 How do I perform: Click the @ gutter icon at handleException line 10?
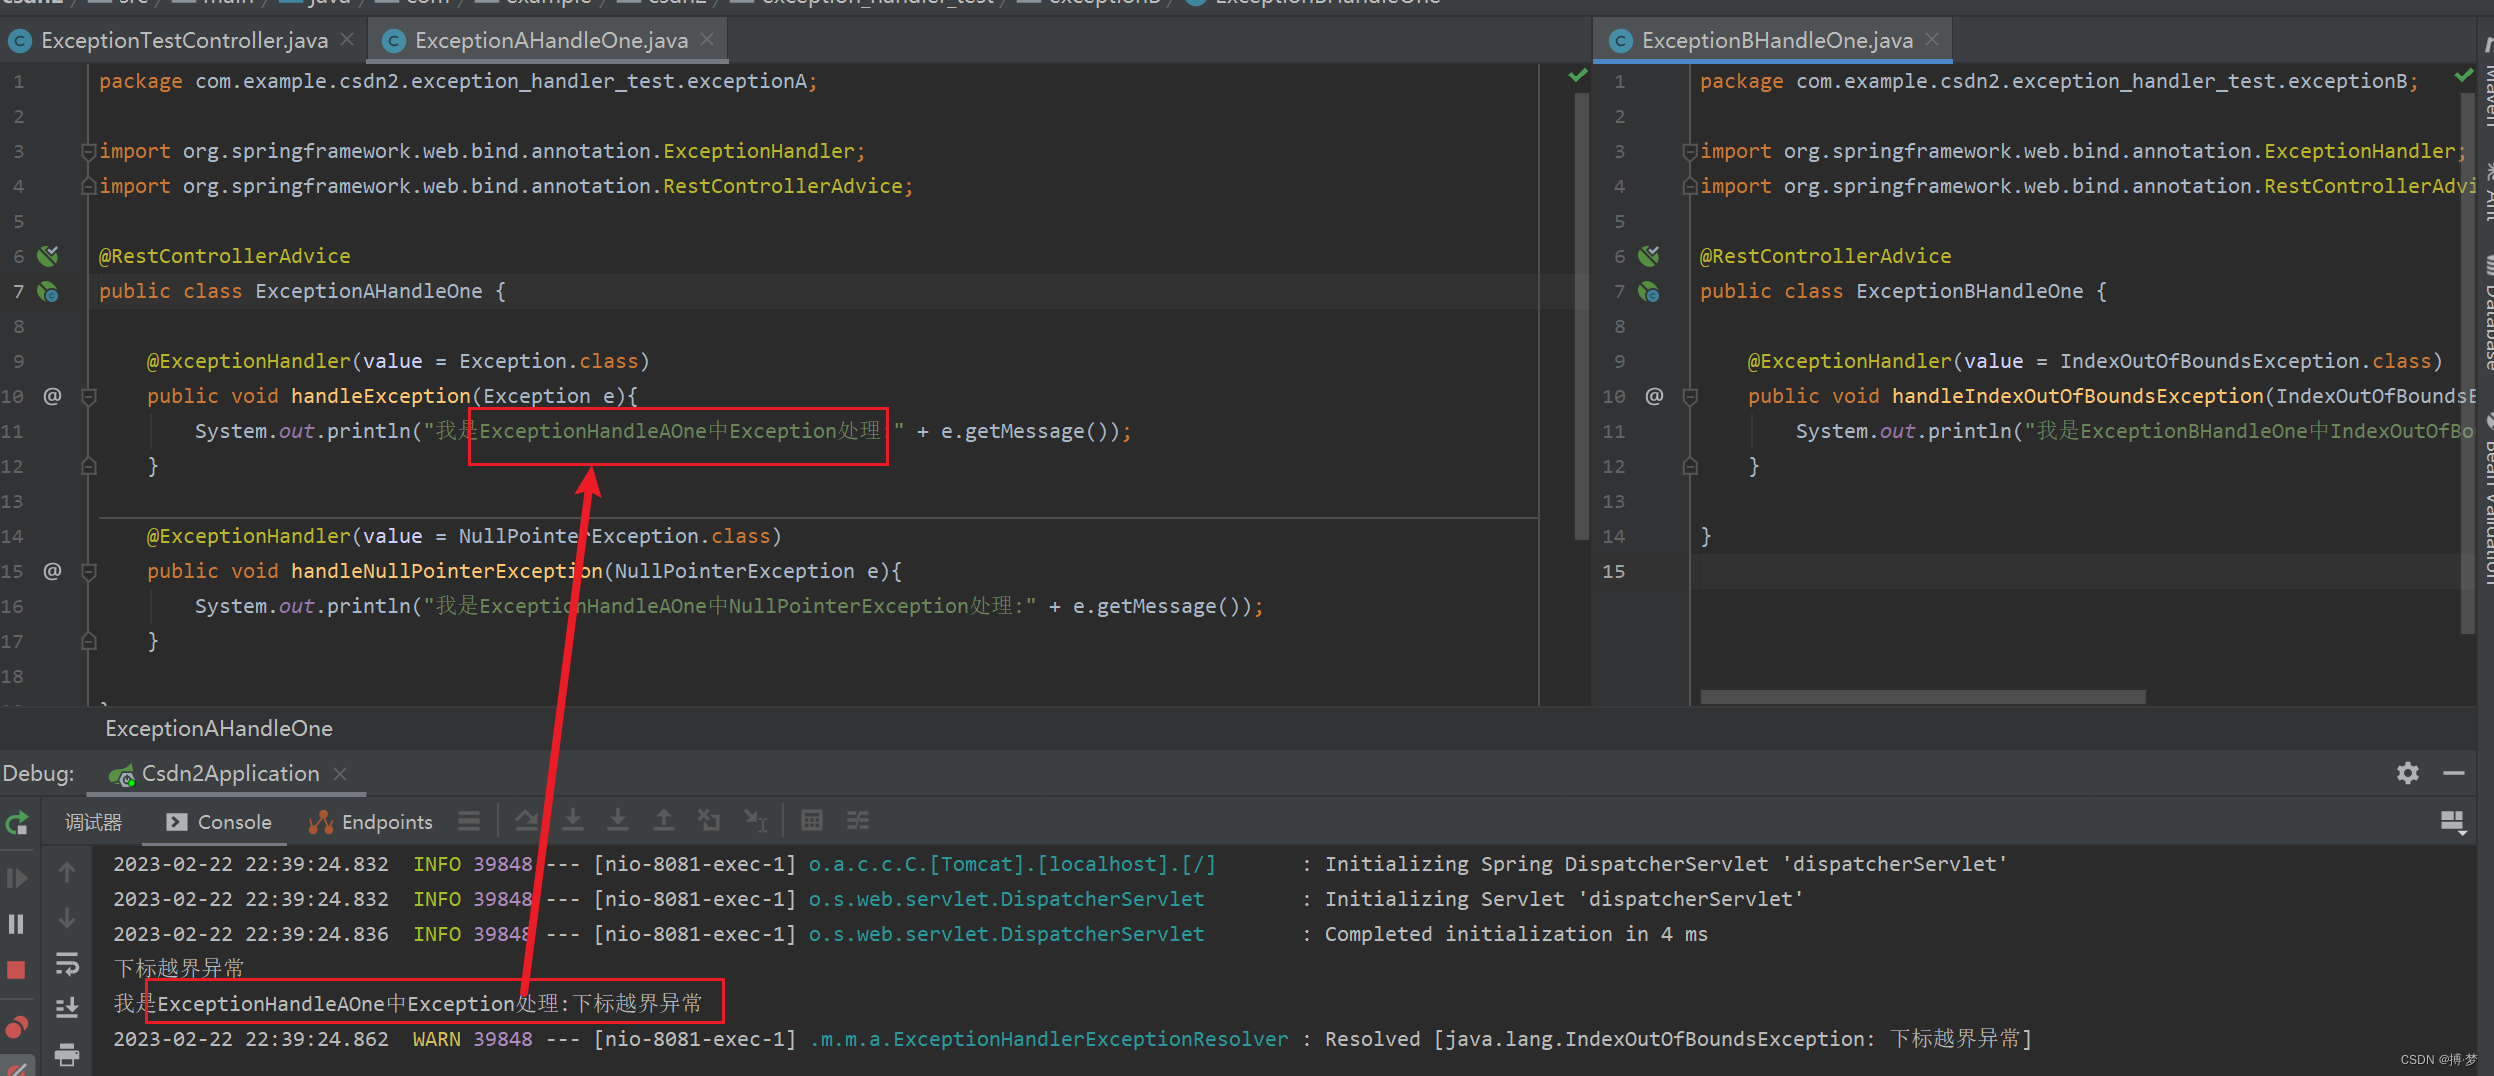click(x=52, y=396)
